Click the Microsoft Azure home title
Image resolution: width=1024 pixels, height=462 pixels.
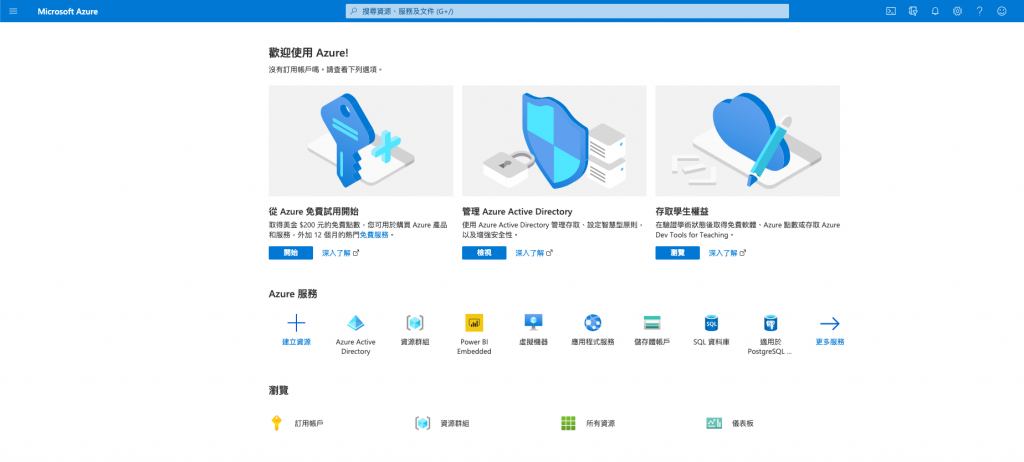[68, 11]
